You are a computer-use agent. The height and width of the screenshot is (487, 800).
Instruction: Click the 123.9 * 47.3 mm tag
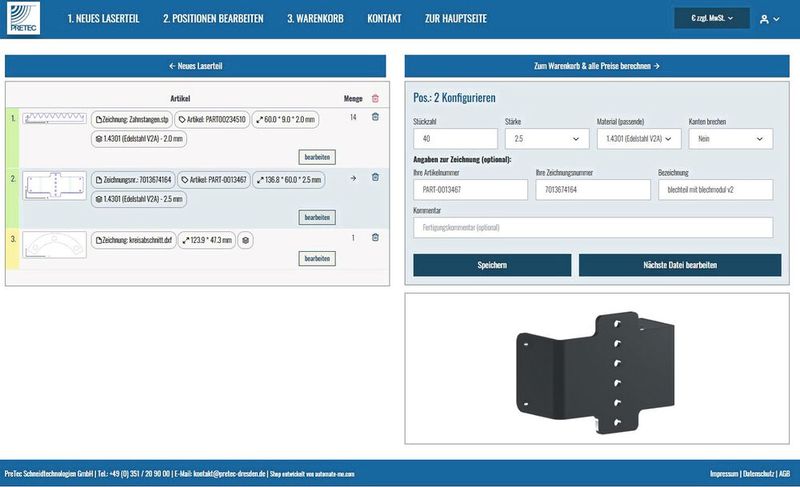click(207, 240)
